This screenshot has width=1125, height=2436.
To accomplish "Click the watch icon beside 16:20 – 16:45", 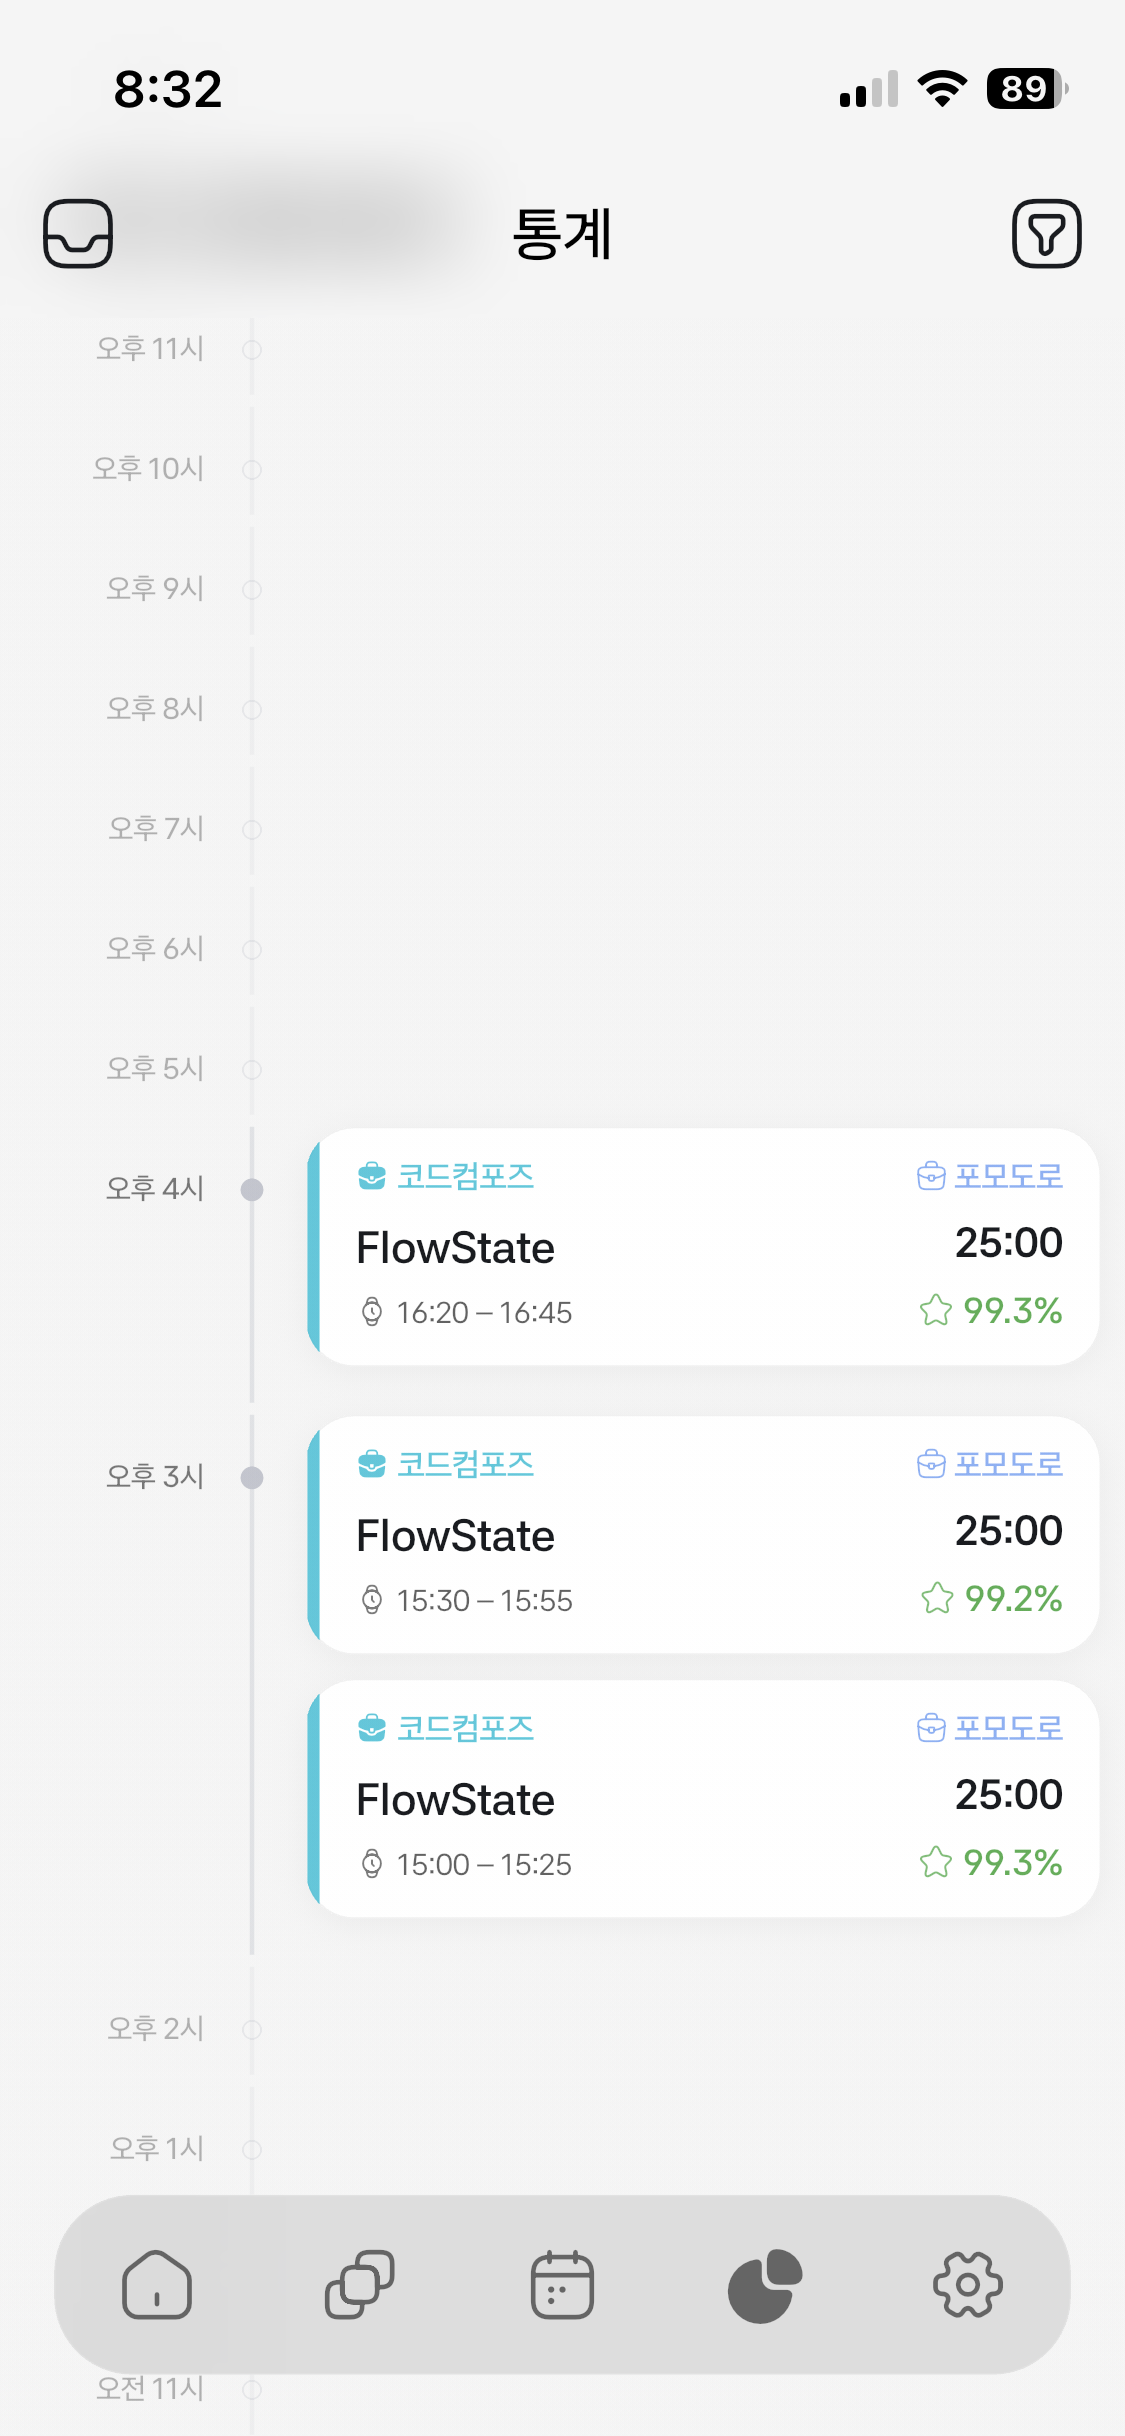I will tap(372, 1312).
